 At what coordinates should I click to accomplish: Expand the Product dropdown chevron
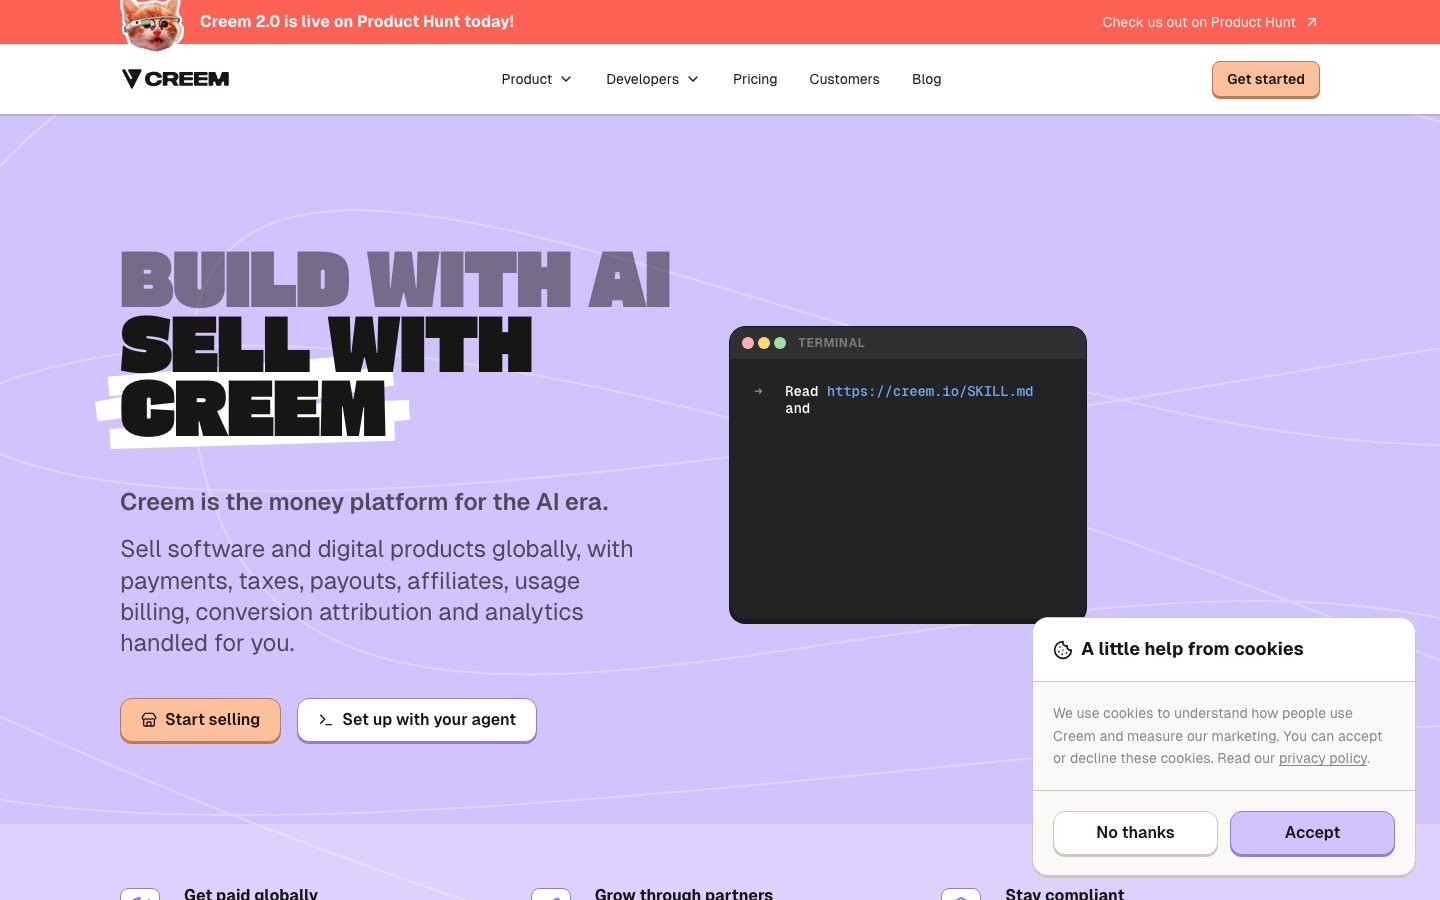pos(566,79)
